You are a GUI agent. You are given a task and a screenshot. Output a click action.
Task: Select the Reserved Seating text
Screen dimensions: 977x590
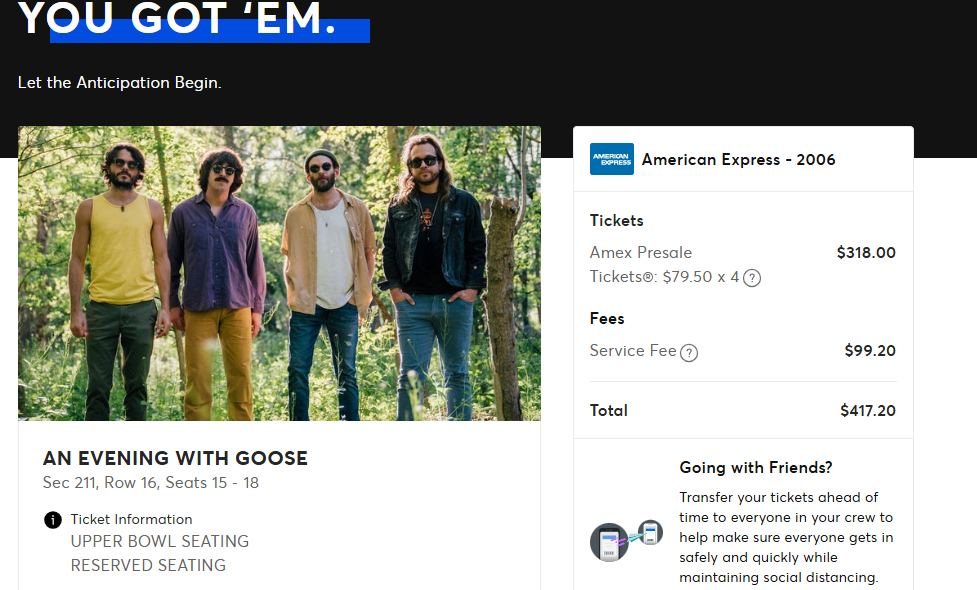[x=148, y=565]
